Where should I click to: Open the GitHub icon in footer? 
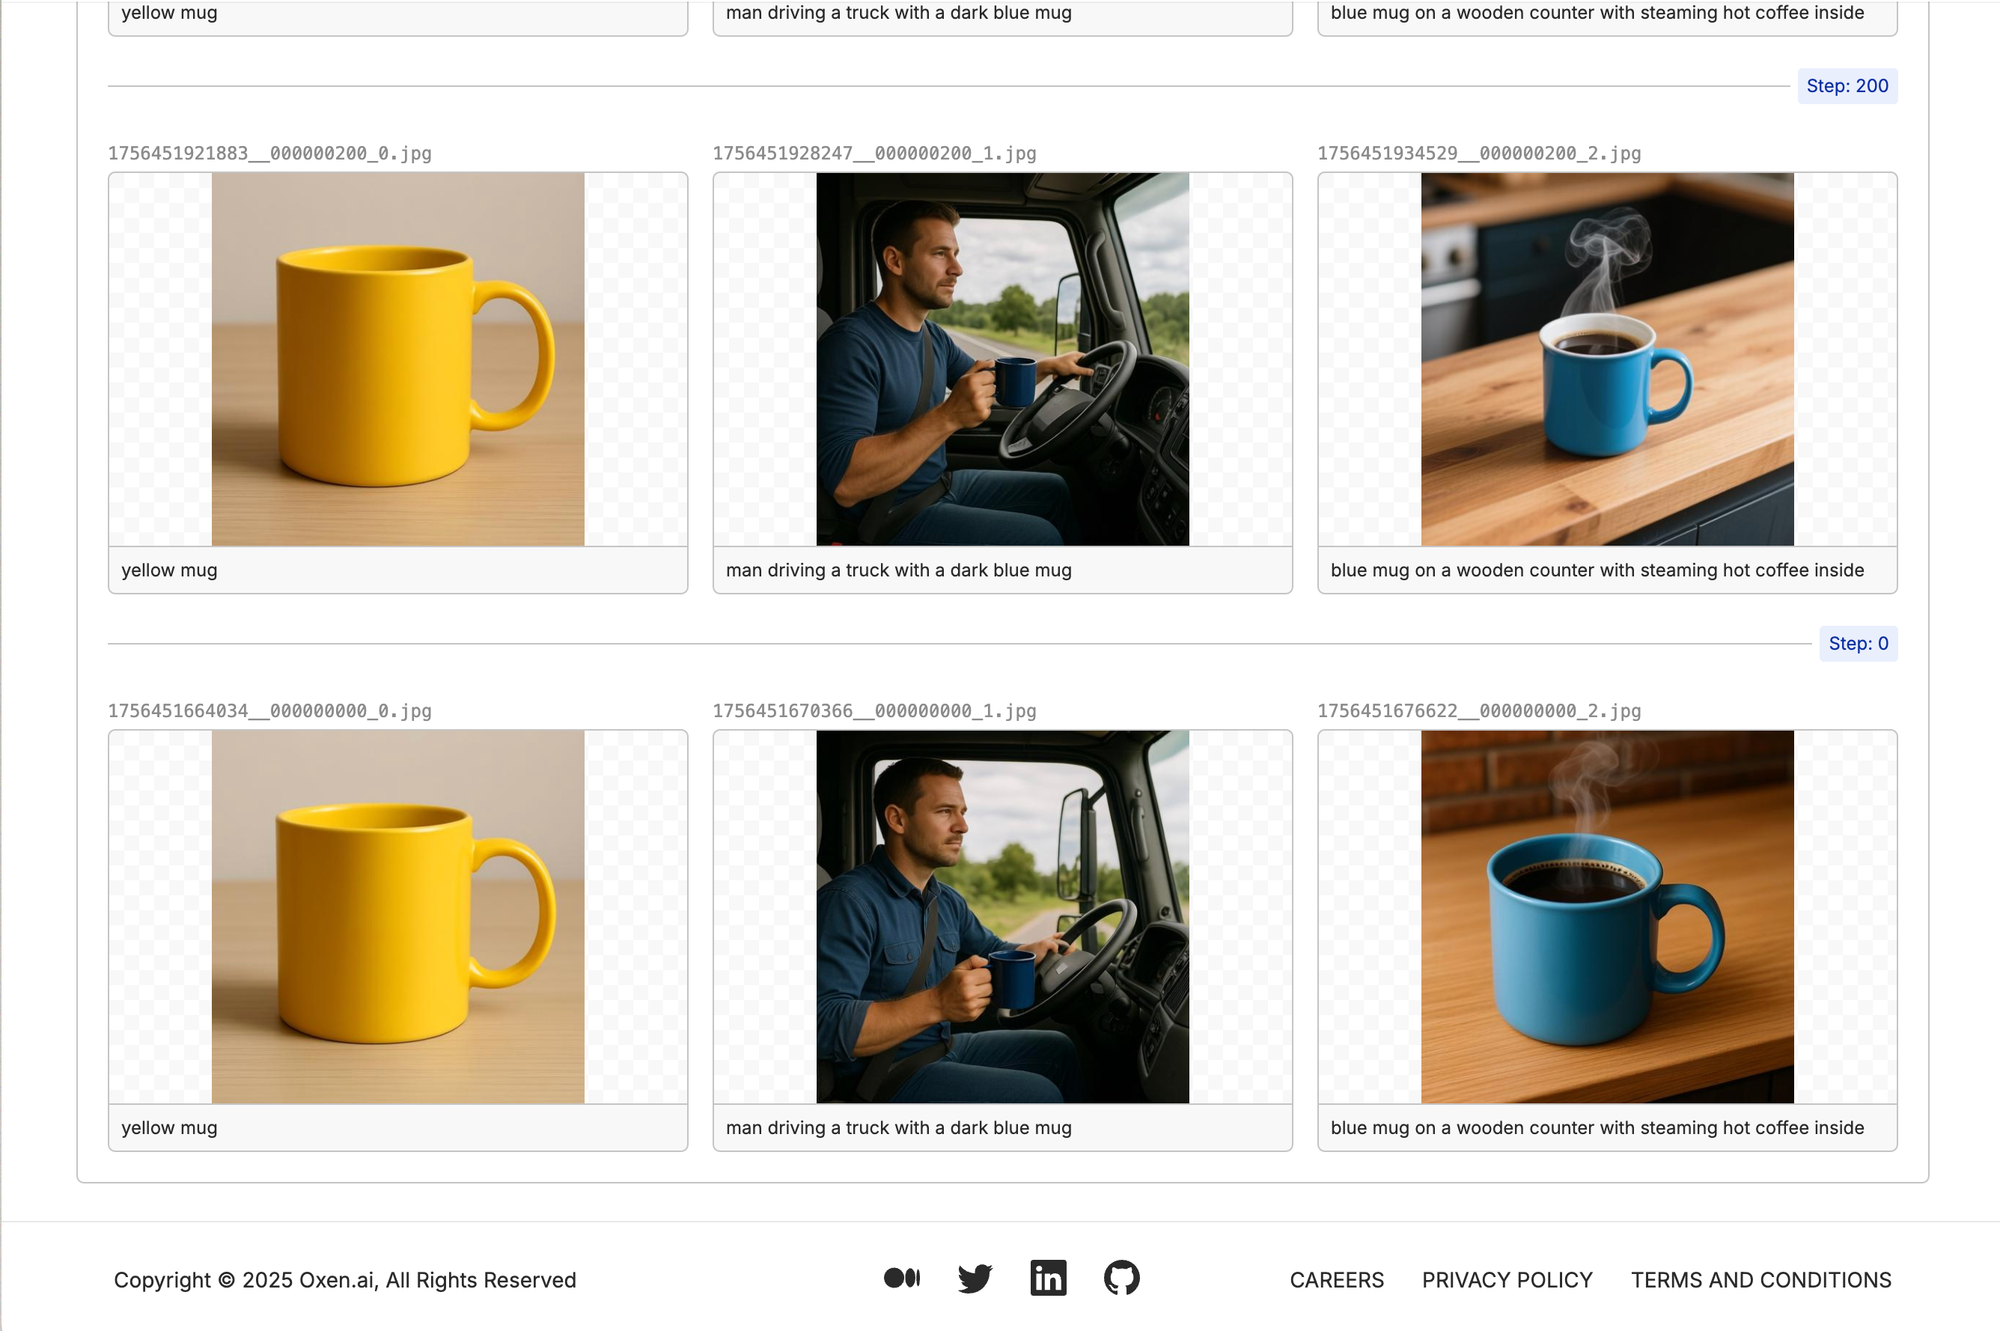pos(1121,1278)
